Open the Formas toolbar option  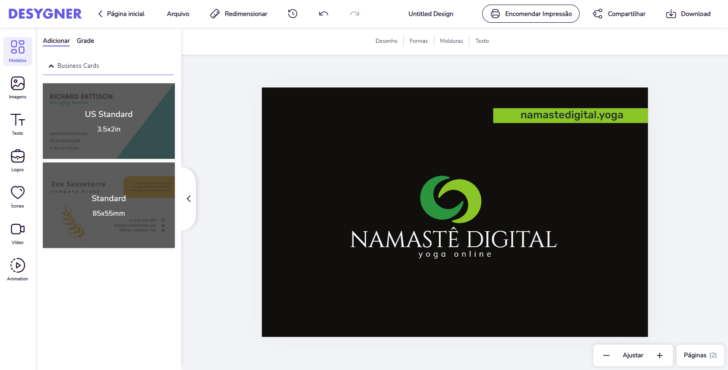click(x=418, y=41)
